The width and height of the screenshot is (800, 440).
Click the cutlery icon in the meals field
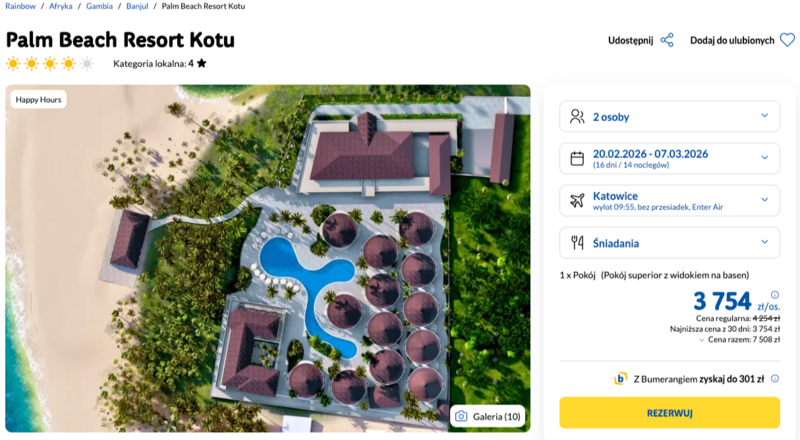[577, 242]
